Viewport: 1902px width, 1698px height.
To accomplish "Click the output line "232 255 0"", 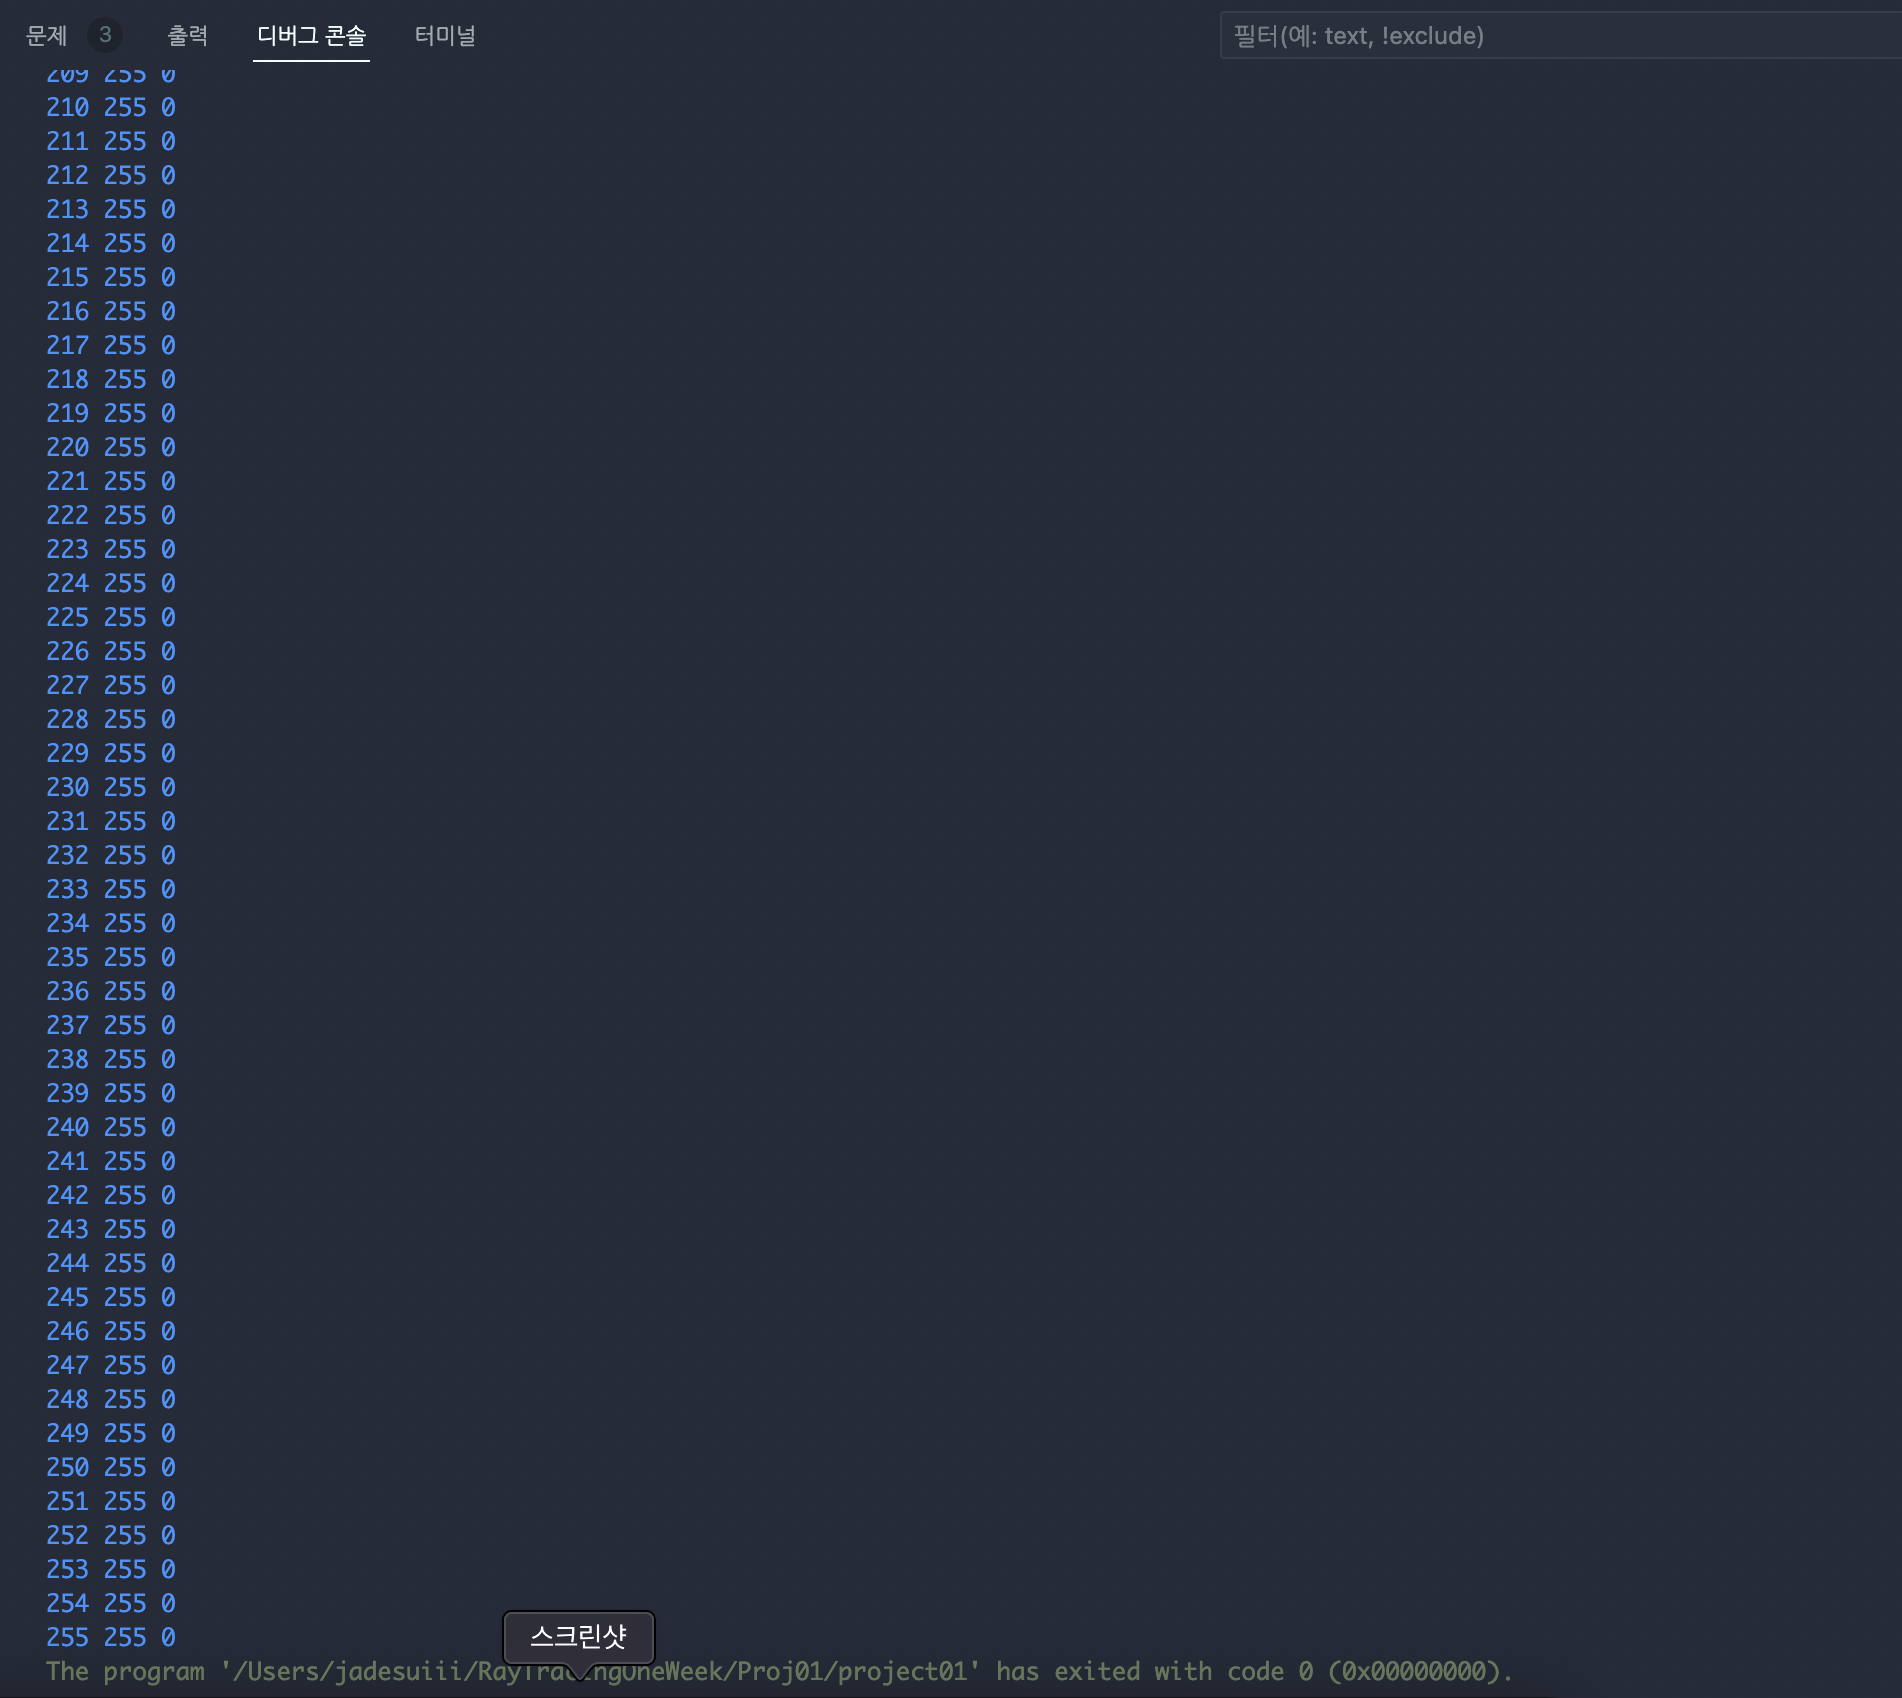I will [111, 855].
